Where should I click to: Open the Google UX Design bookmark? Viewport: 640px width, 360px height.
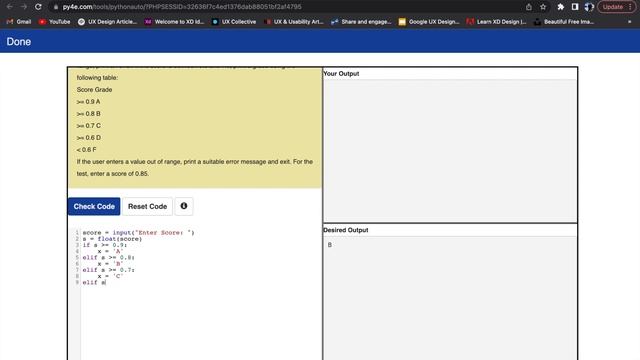tap(429, 22)
